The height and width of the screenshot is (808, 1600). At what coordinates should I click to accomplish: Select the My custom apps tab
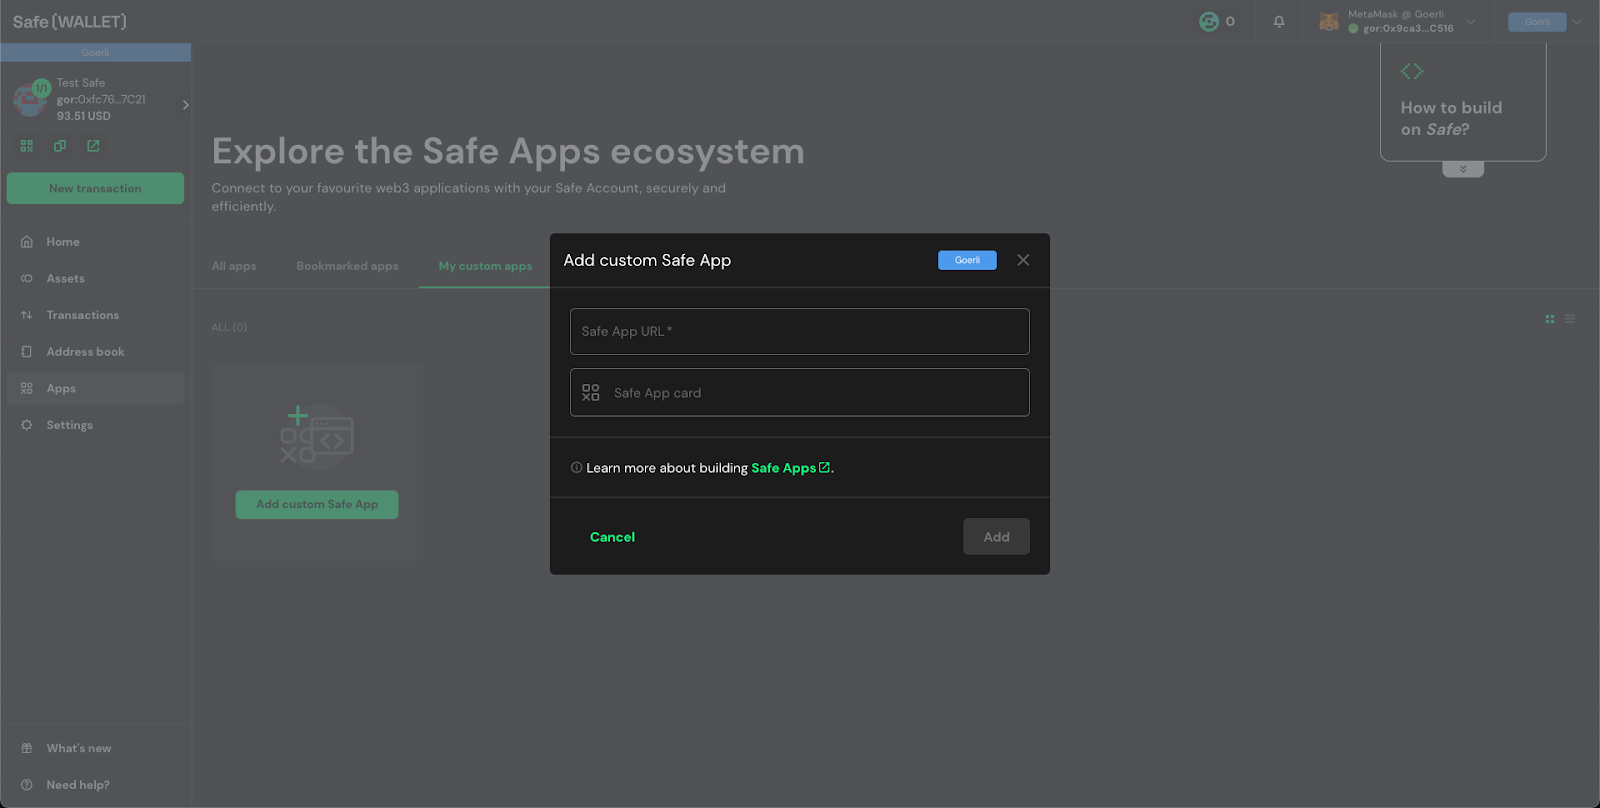(485, 266)
